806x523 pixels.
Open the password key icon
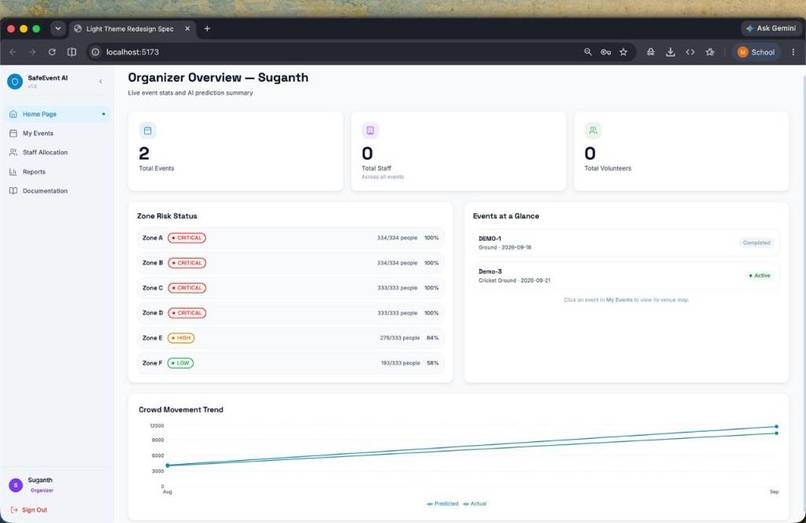[606, 52]
